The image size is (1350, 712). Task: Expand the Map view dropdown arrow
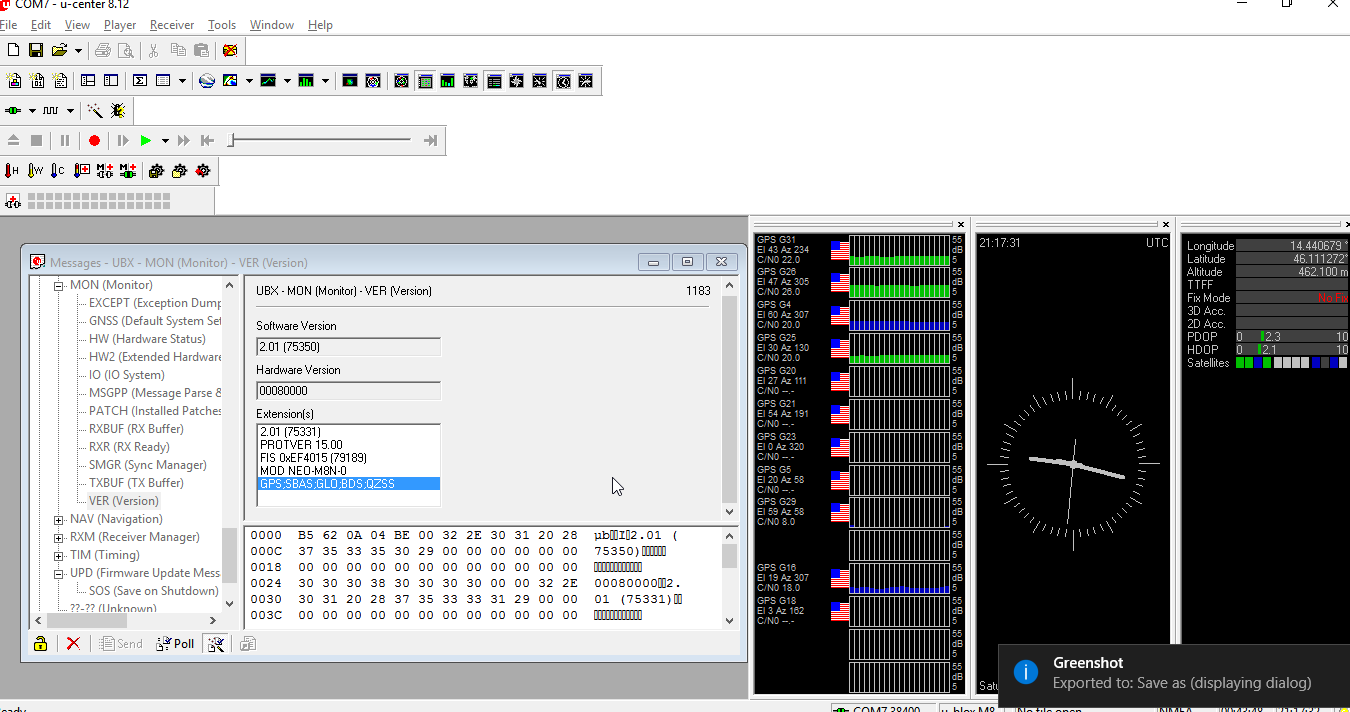[248, 81]
